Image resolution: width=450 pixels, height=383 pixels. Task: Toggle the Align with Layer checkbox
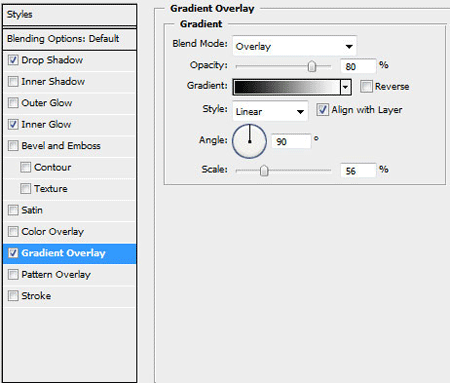pos(322,110)
